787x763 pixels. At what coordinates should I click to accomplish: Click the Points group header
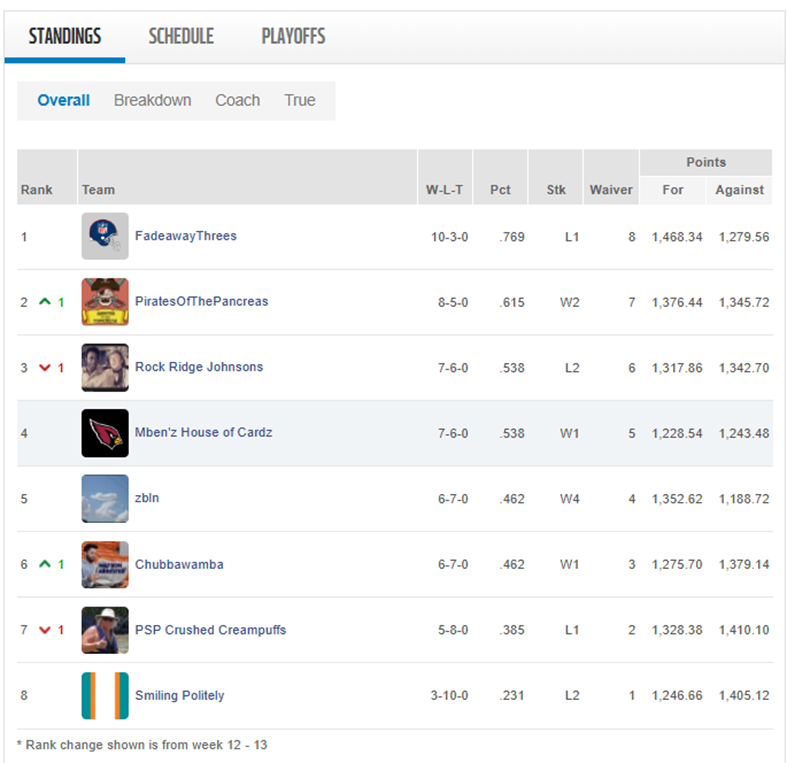pos(706,162)
